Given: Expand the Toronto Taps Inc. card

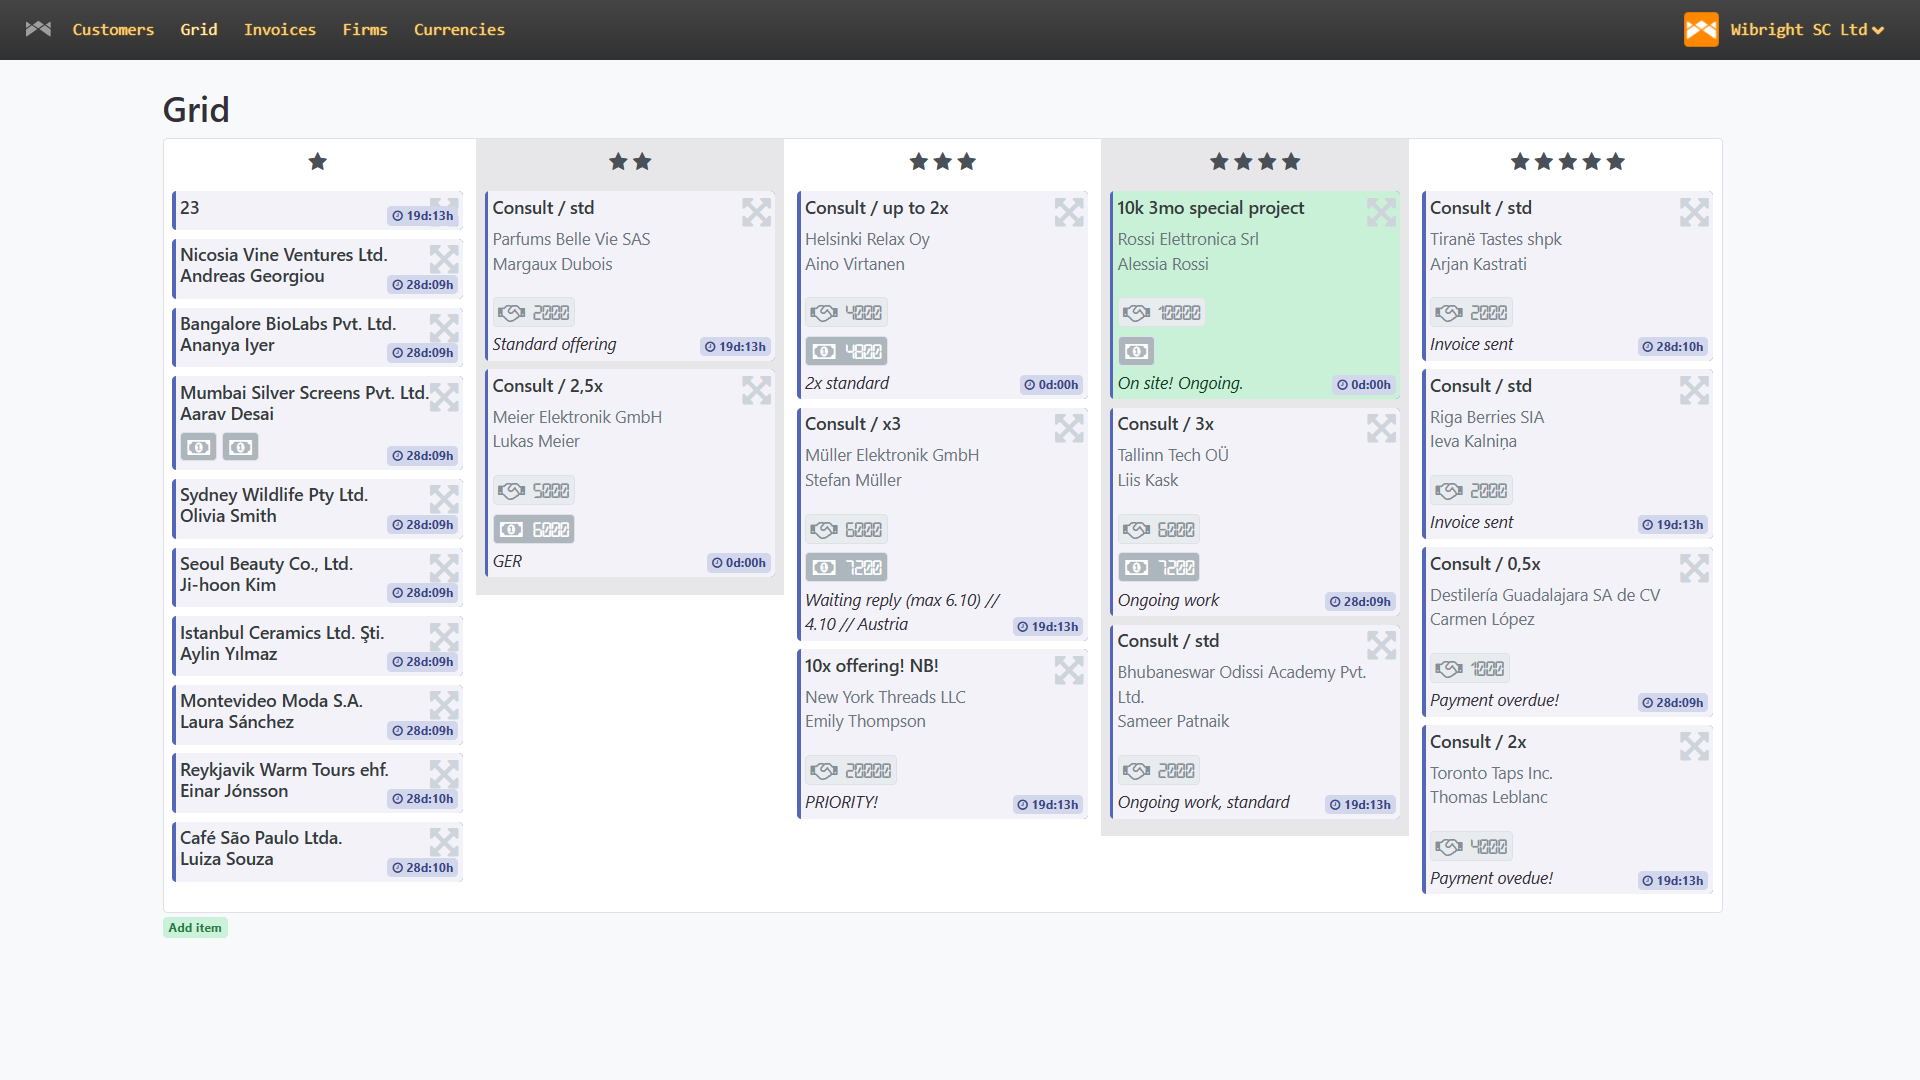Looking at the screenshot, I should (x=1694, y=746).
